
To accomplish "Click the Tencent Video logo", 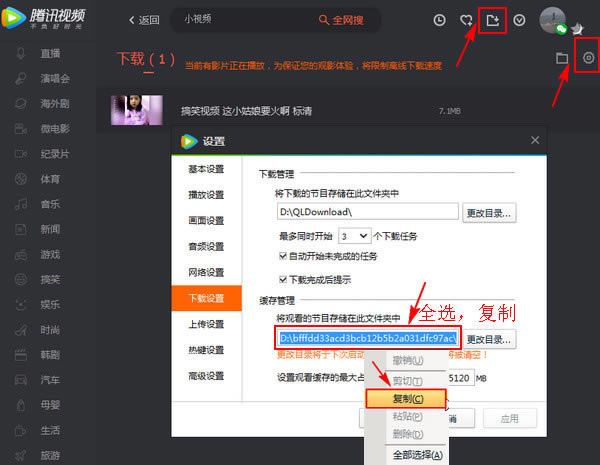I will (x=43, y=18).
